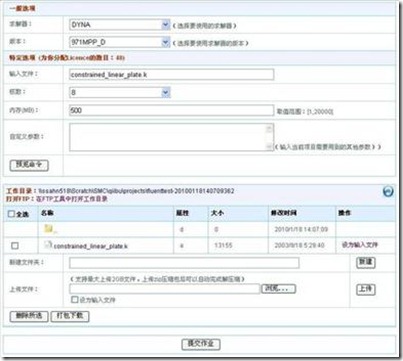The height and width of the screenshot is (361, 403).
Task: Click the size value 13155
Action: [223, 245]
